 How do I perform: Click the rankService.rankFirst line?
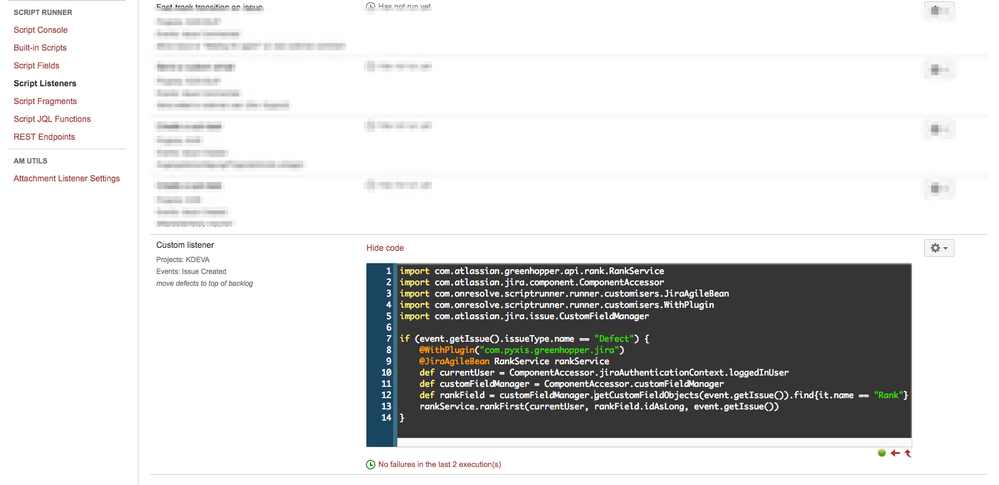600,409
